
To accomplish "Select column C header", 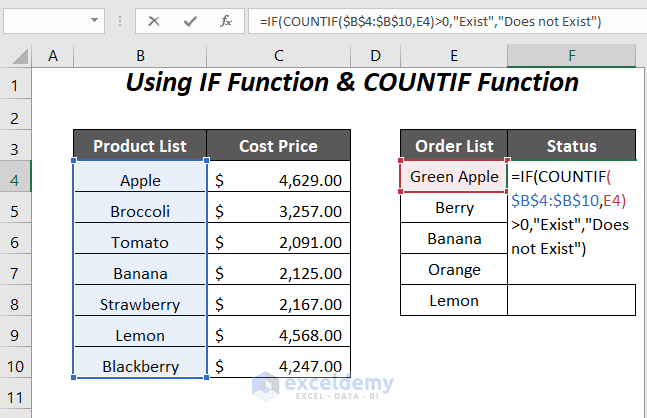I will [x=278, y=56].
